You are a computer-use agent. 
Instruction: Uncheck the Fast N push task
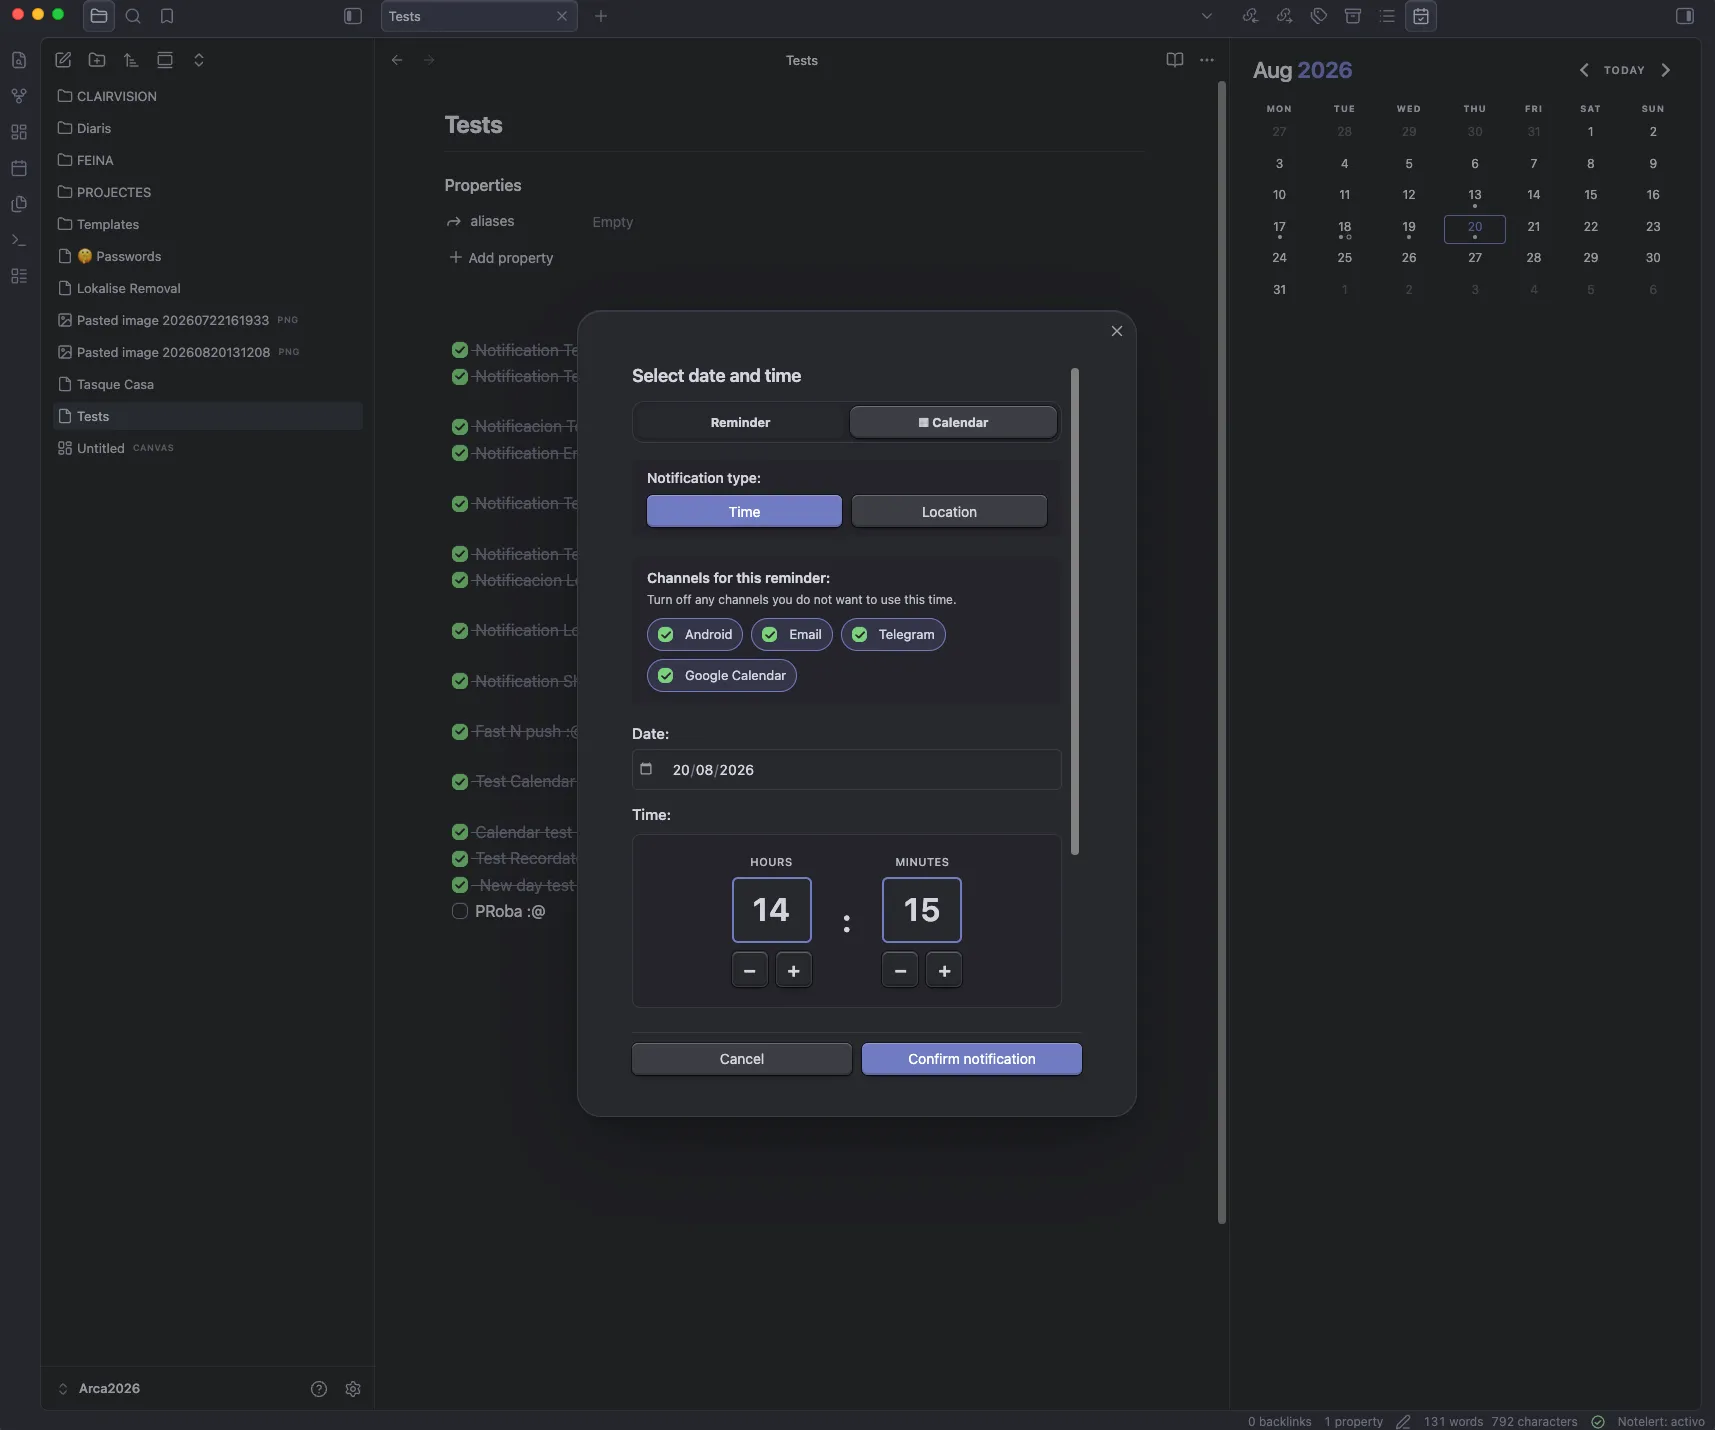[460, 732]
